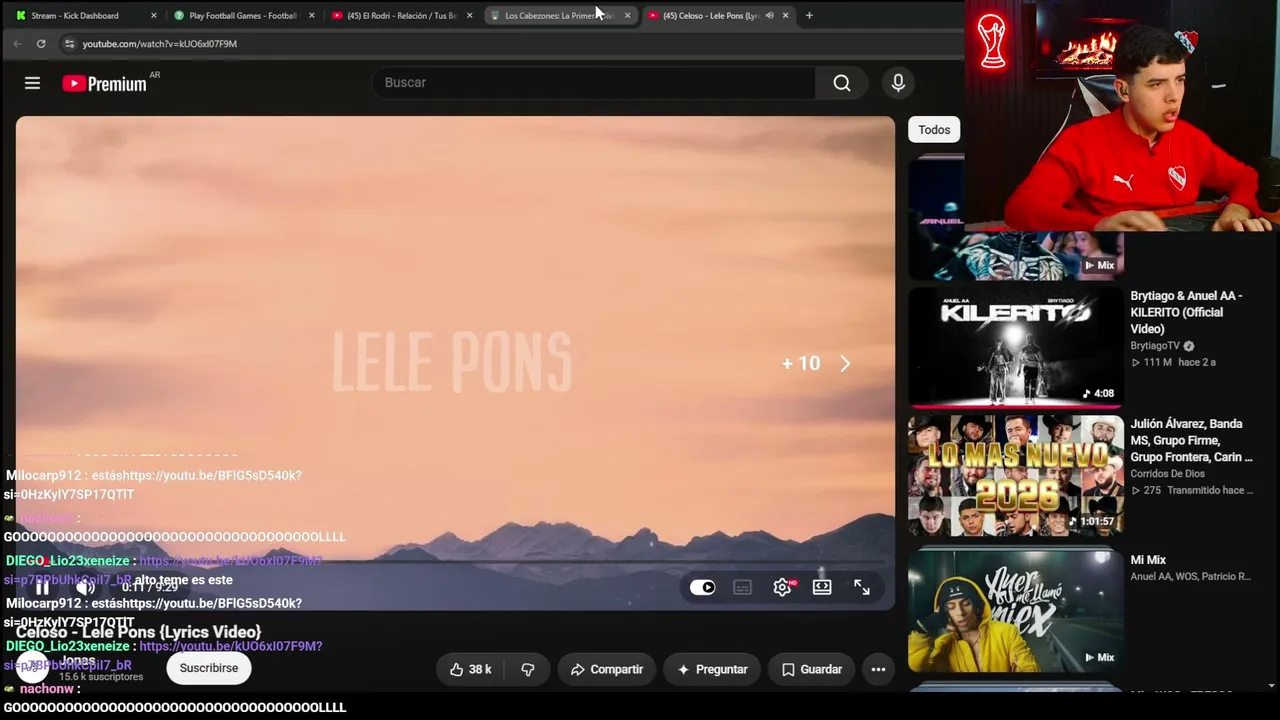The image size is (1280, 720).
Task: Dislike the Celoso video
Action: 528,669
